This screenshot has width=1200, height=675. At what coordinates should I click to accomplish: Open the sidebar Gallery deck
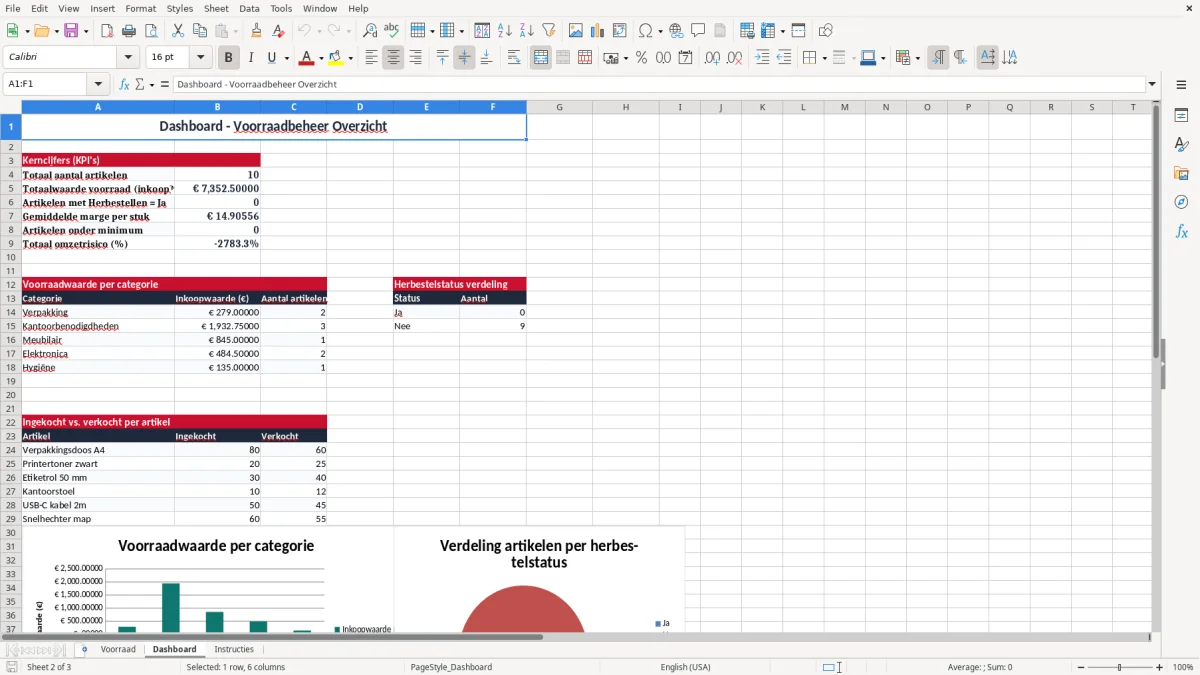point(1181,174)
